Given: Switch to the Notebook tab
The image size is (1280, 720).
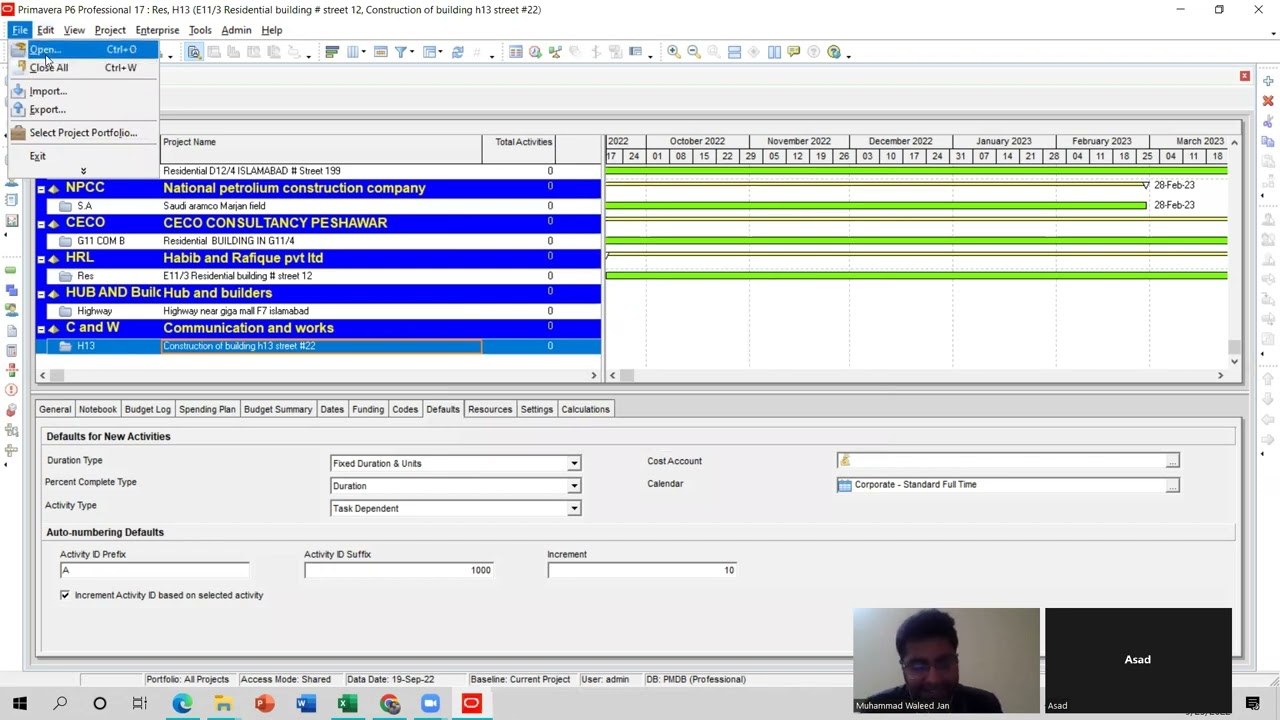Looking at the screenshot, I should click(x=98, y=409).
